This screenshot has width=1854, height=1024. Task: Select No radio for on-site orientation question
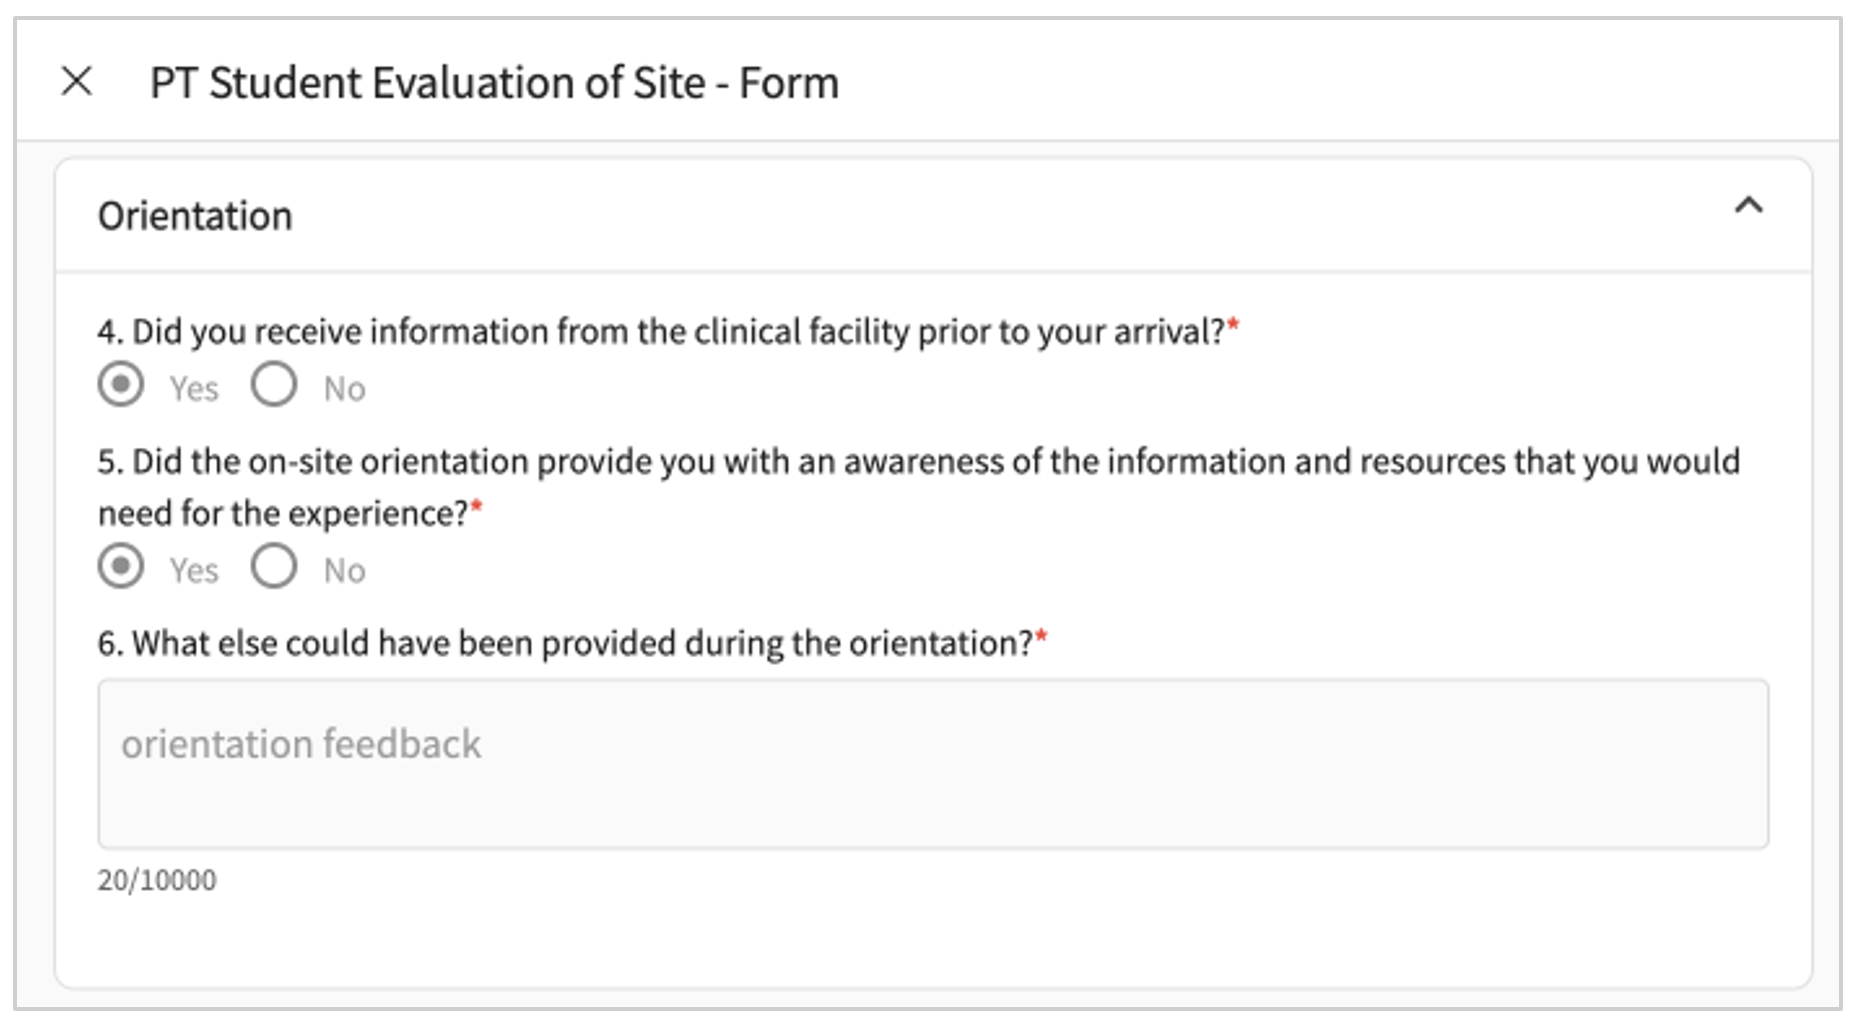pyautogui.click(x=274, y=567)
